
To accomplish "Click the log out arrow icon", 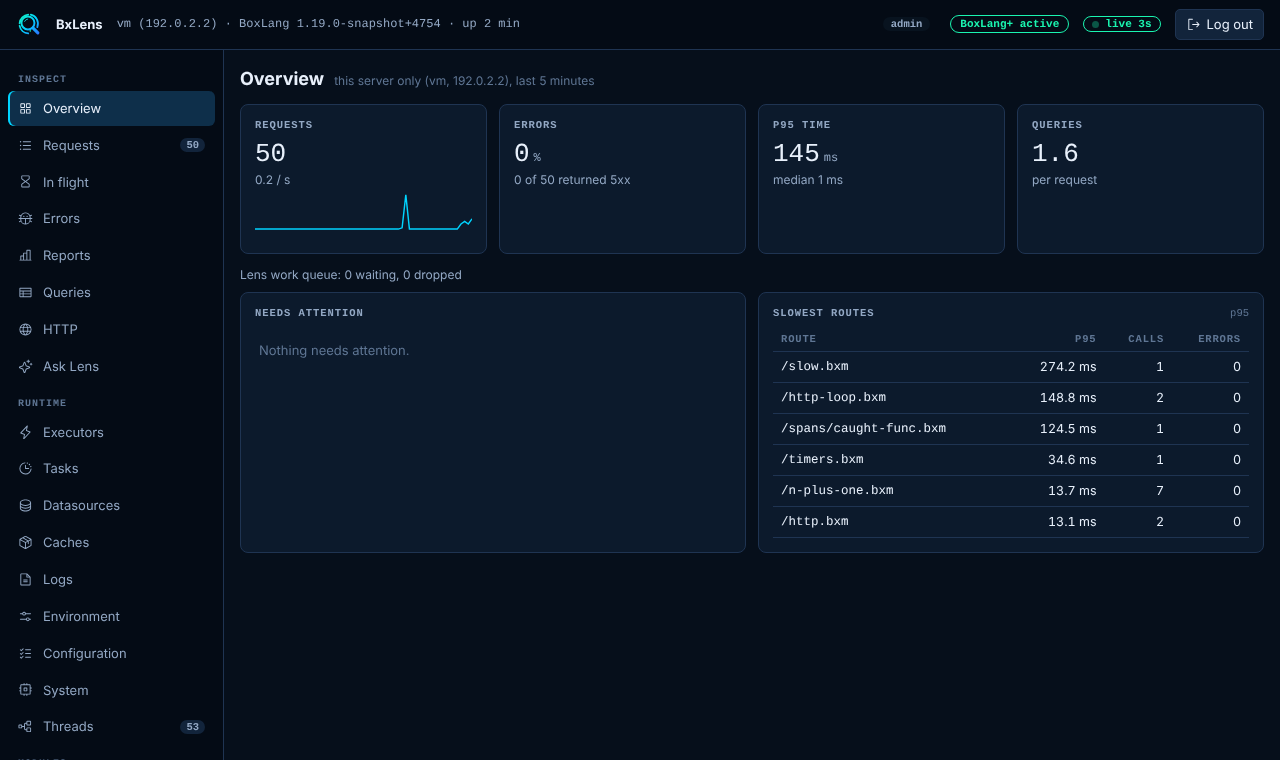I will [1193, 24].
